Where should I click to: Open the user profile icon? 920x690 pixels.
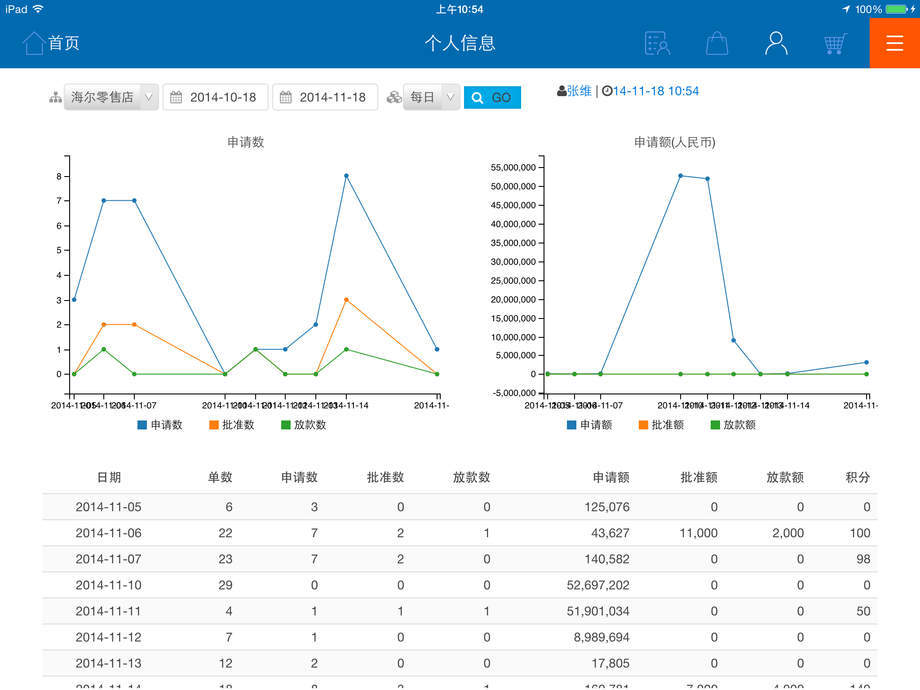(x=776, y=43)
